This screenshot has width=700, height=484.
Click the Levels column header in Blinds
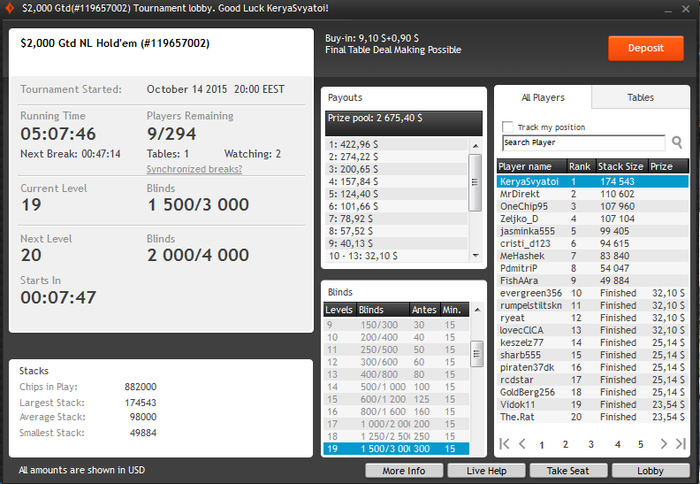point(339,309)
